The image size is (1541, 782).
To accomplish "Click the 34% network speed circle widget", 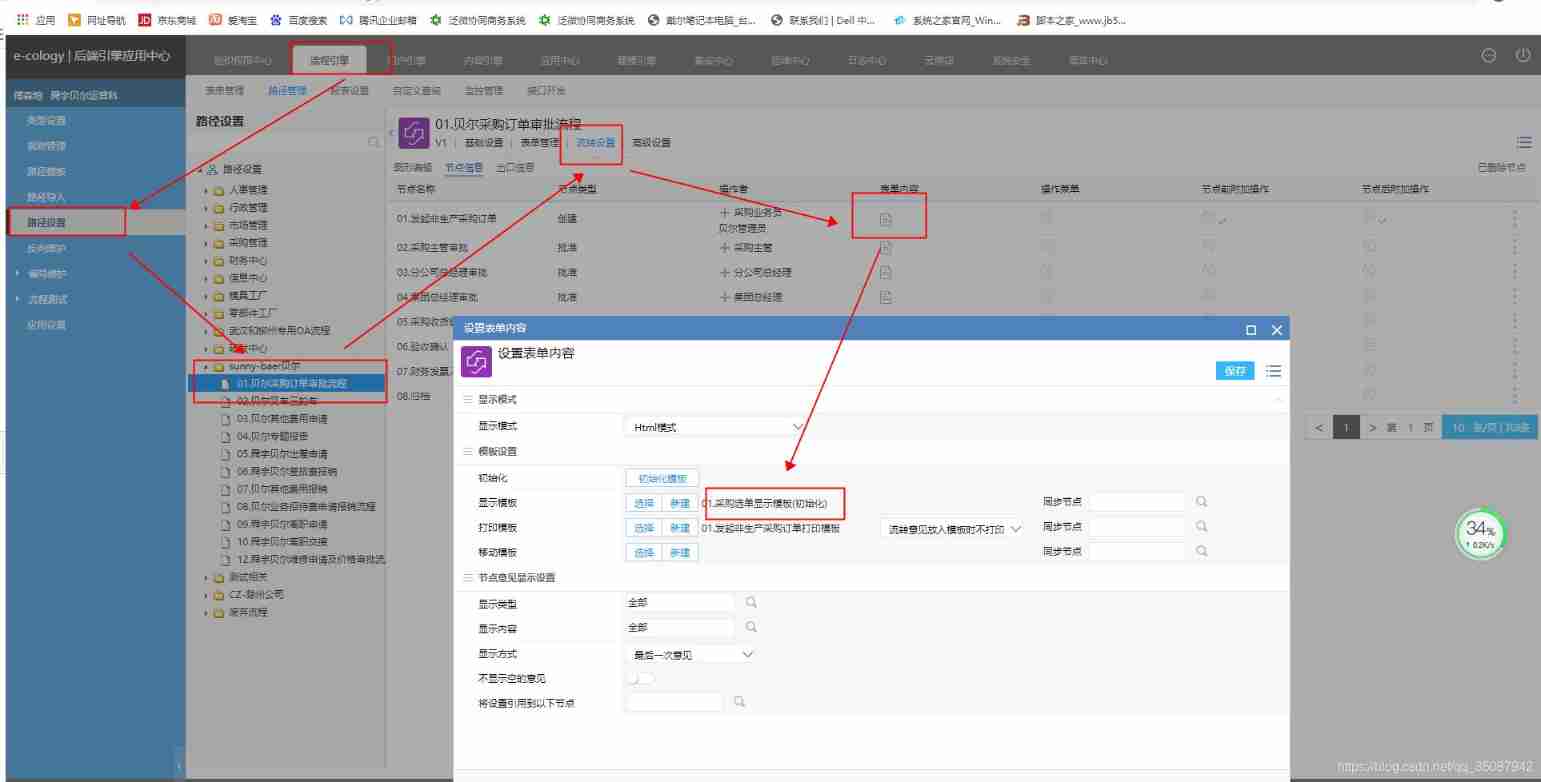I will (1478, 533).
